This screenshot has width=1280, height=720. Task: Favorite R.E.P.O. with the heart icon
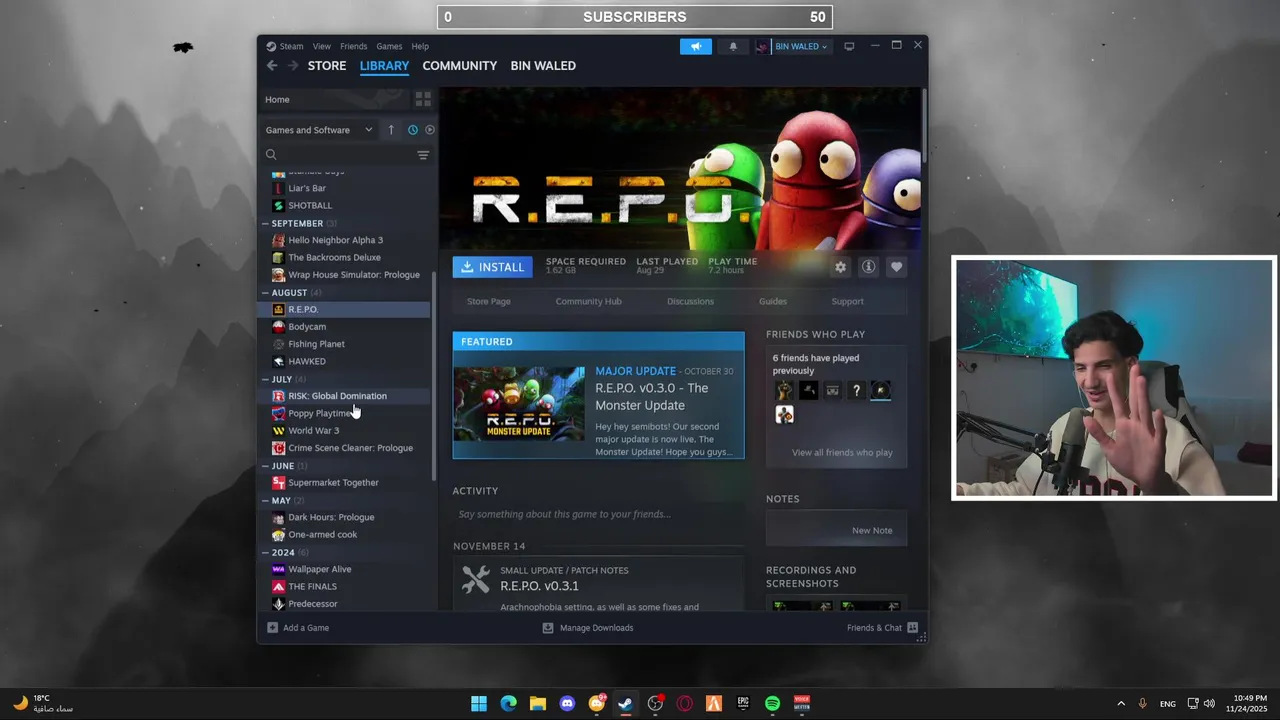[x=896, y=267]
